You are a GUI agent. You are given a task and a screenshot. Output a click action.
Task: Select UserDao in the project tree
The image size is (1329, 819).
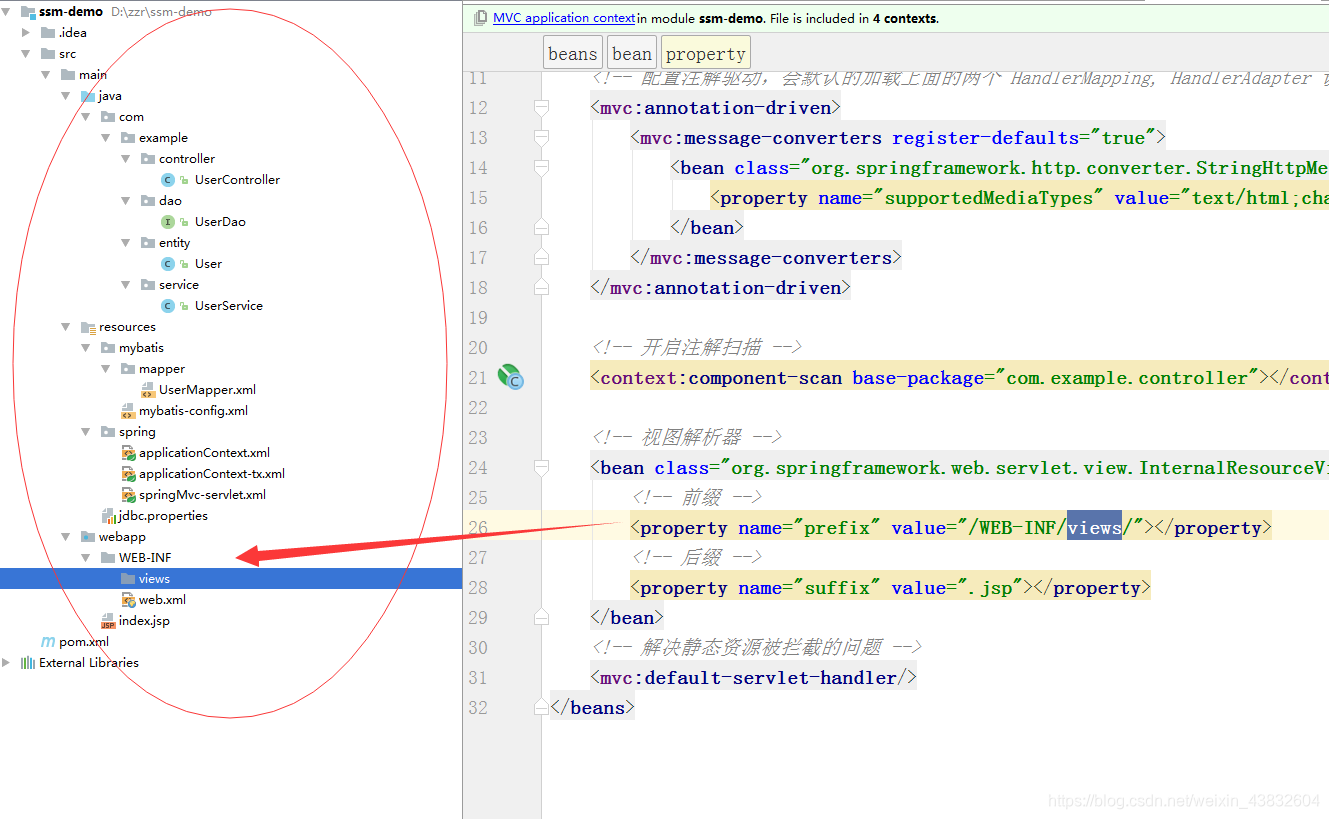click(x=220, y=222)
